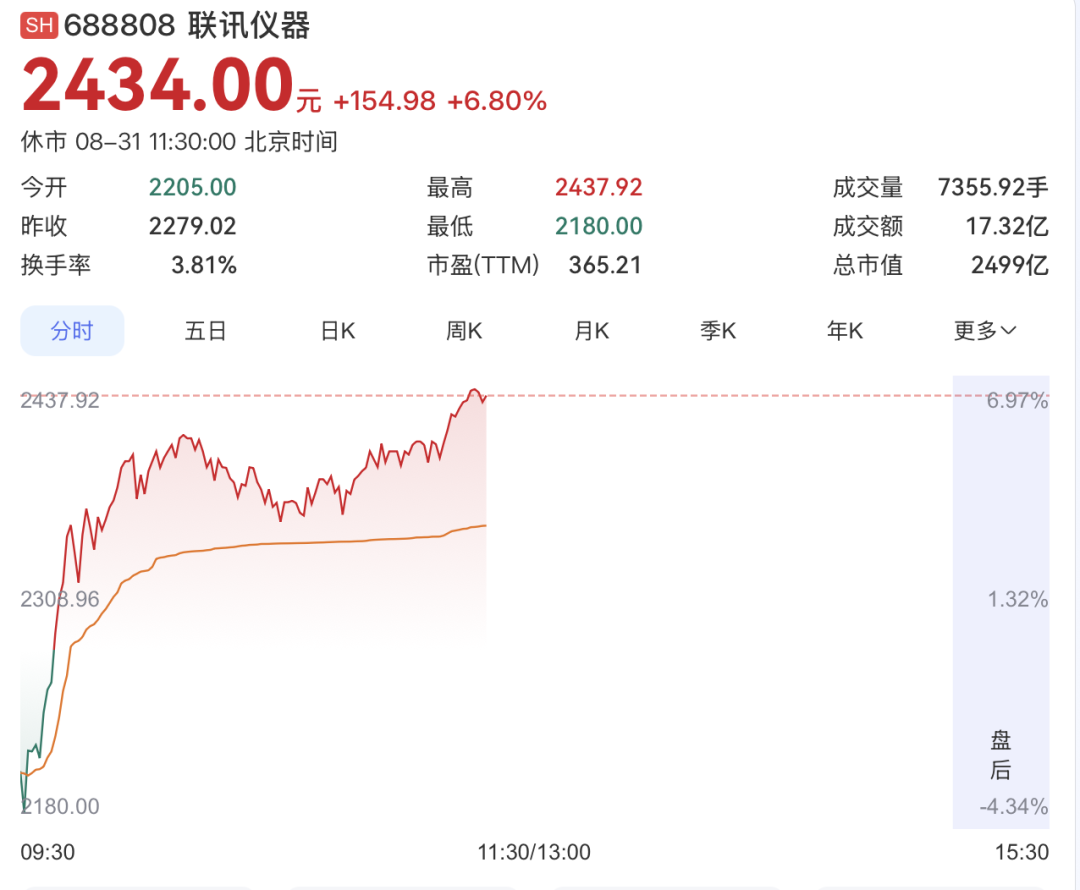Click the intraday peak on the red price line
This screenshot has height=890, width=1080.
474,391
